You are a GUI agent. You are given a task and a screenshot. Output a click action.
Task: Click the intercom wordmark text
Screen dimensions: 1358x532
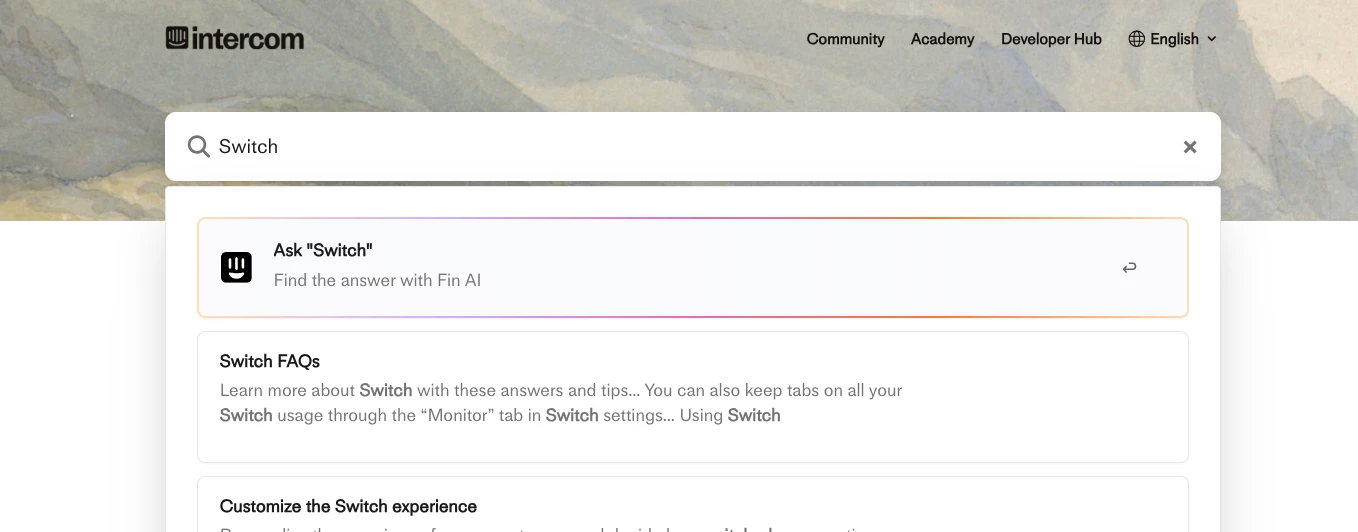[248, 39]
